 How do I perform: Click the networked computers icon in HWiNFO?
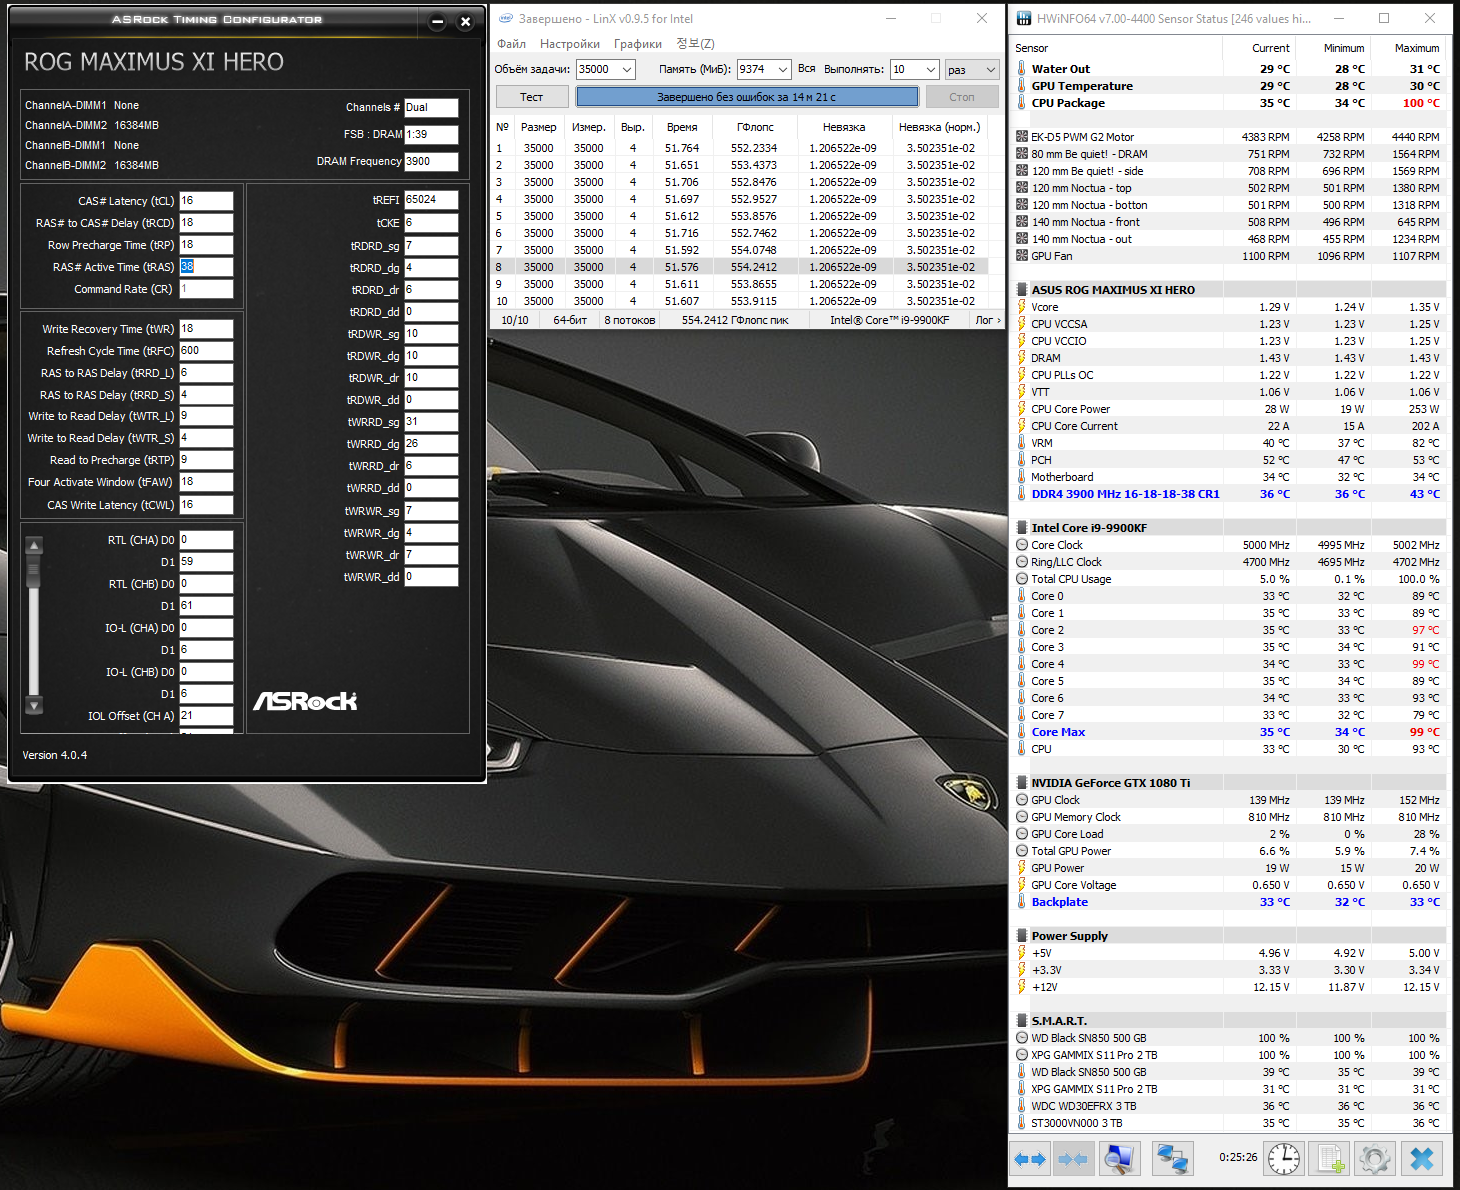point(1171,1159)
